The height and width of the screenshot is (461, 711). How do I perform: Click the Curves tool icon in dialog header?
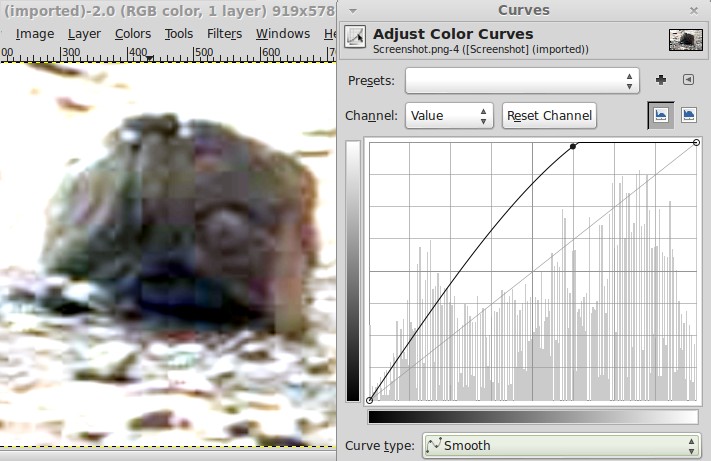[x=354, y=37]
